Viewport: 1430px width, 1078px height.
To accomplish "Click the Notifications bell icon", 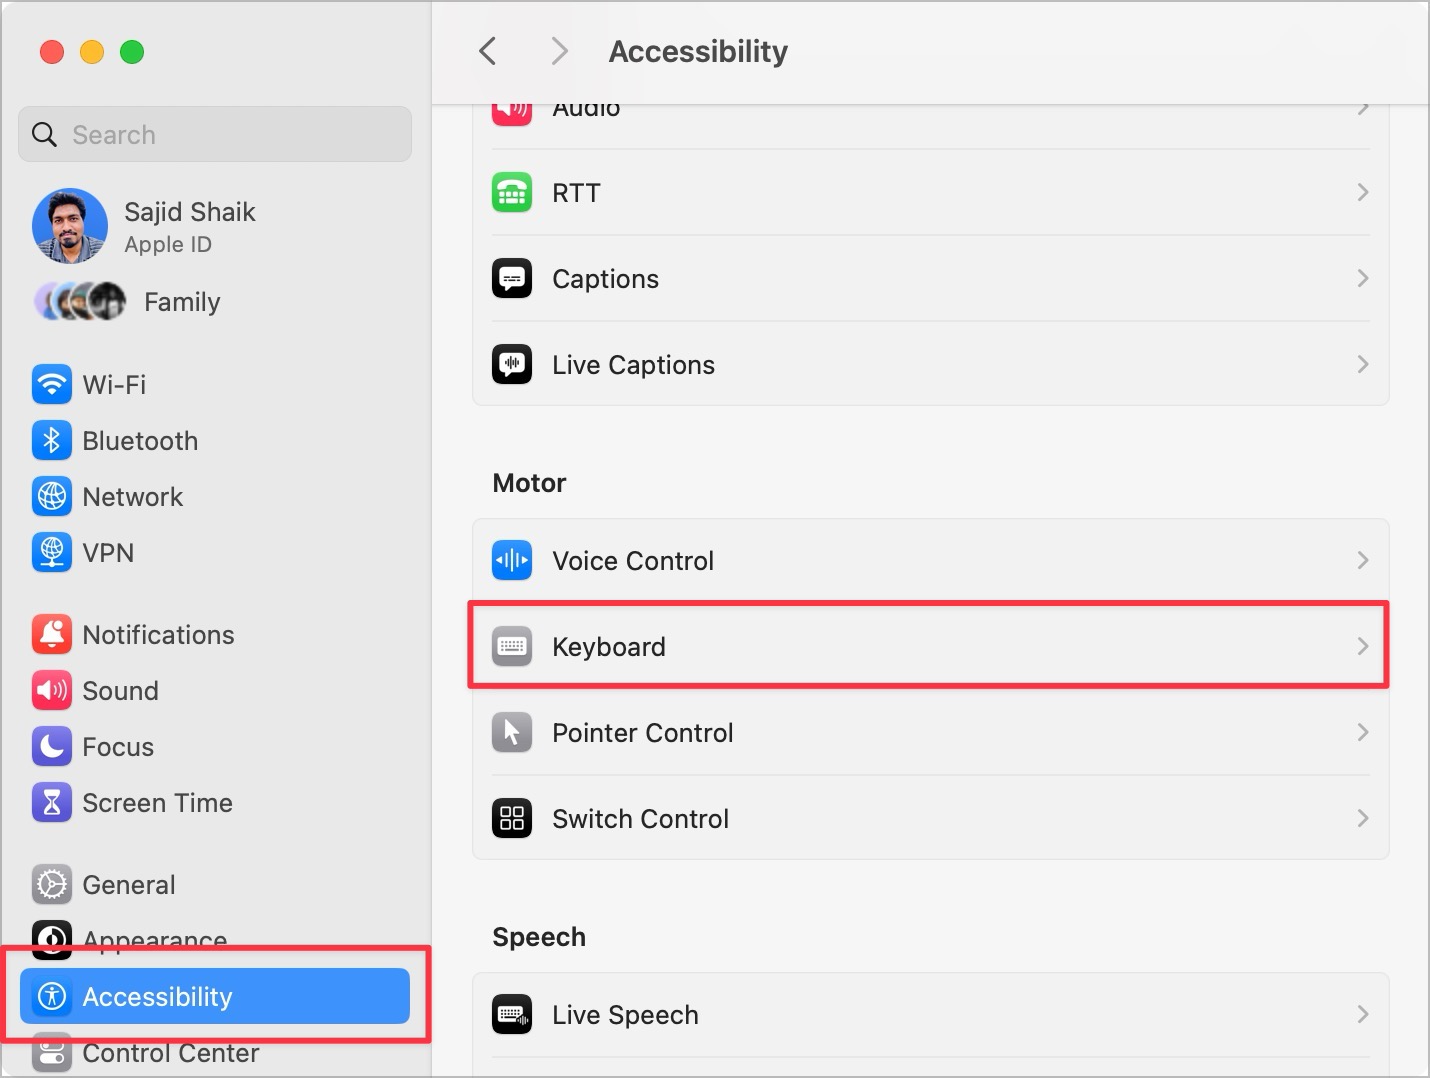I will click(51, 635).
